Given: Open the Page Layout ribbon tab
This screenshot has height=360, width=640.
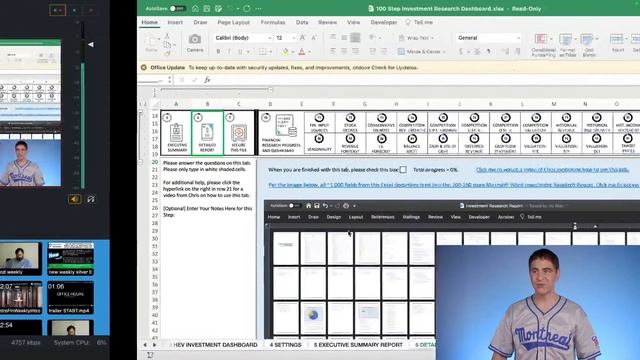Looking at the screenshot, I should [x=233, y=22].
